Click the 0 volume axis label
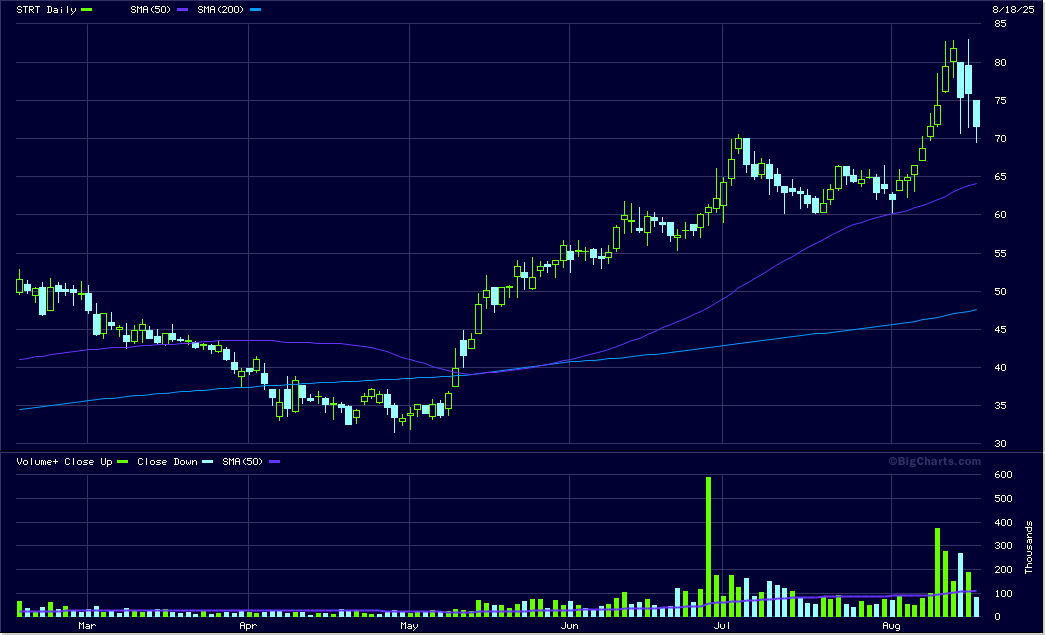 pos(997,617)
